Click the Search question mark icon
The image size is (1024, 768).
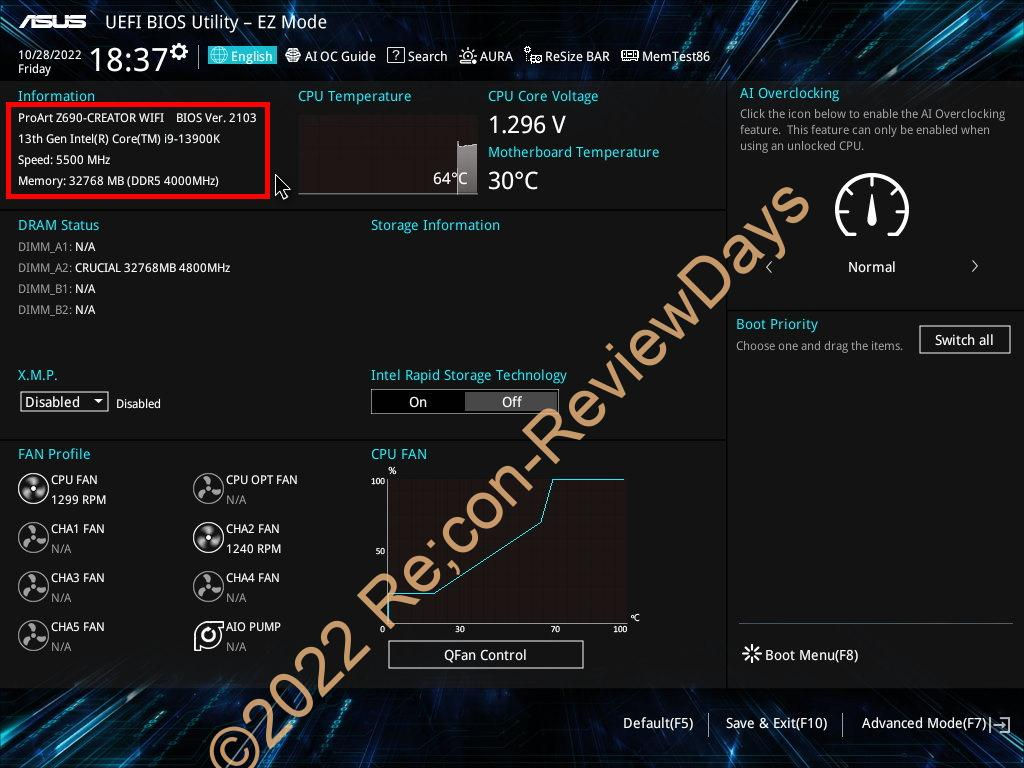(x=395, y=56)
